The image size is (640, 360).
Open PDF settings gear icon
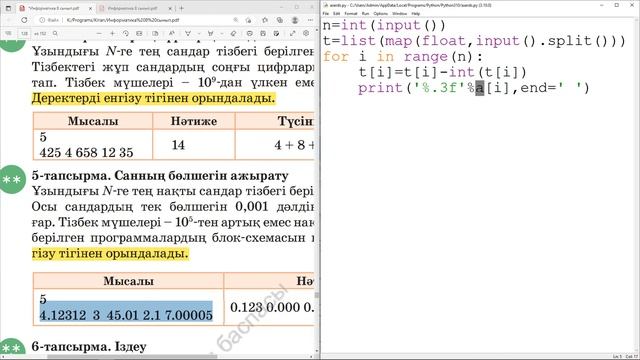[306, 33]
